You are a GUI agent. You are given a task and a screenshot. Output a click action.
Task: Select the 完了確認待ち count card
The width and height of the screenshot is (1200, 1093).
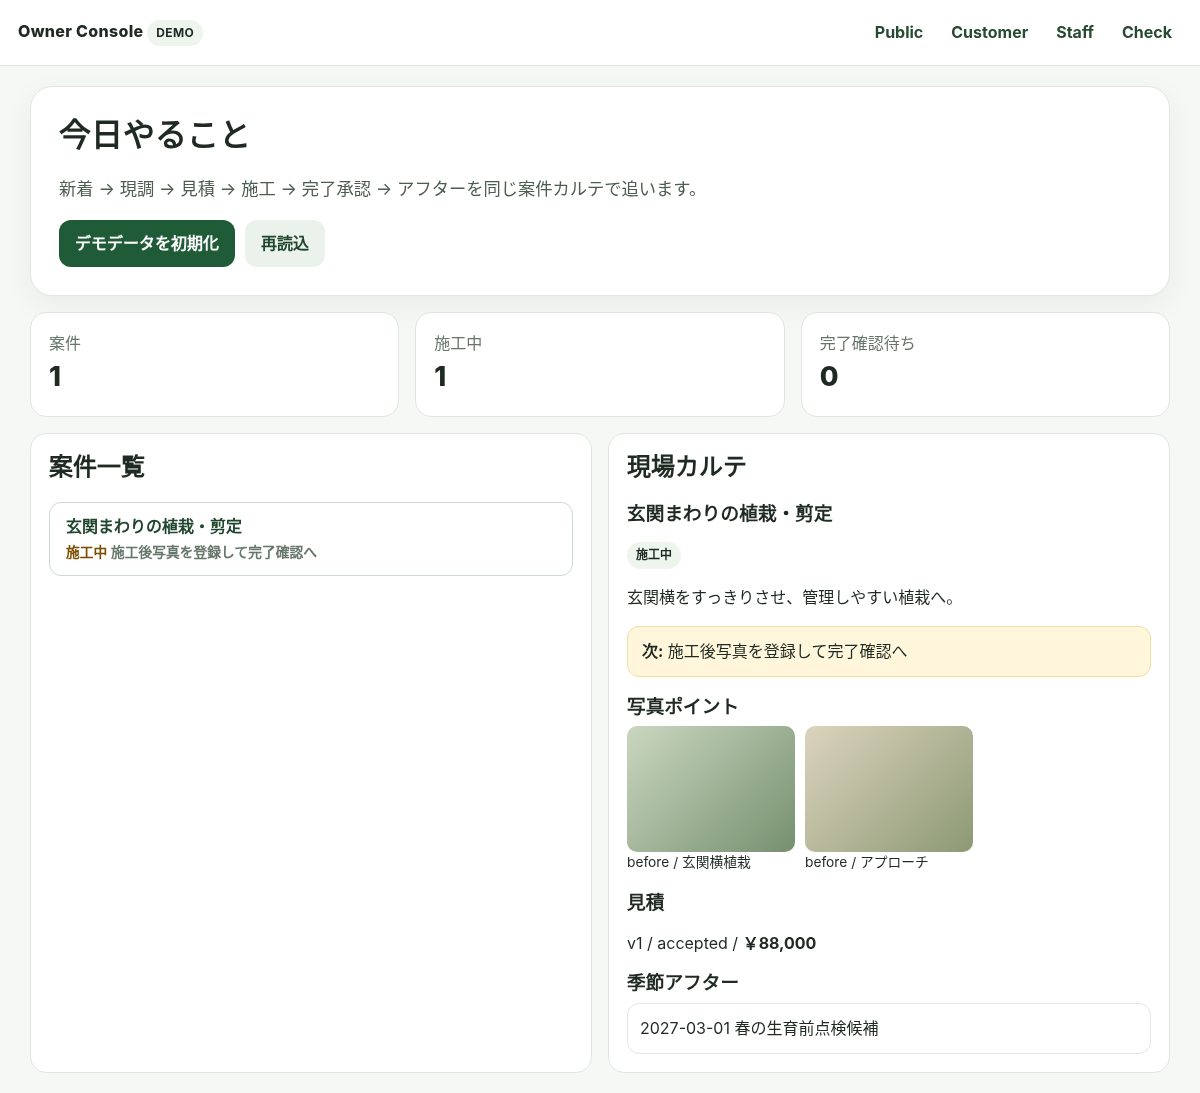coord(985,364)
